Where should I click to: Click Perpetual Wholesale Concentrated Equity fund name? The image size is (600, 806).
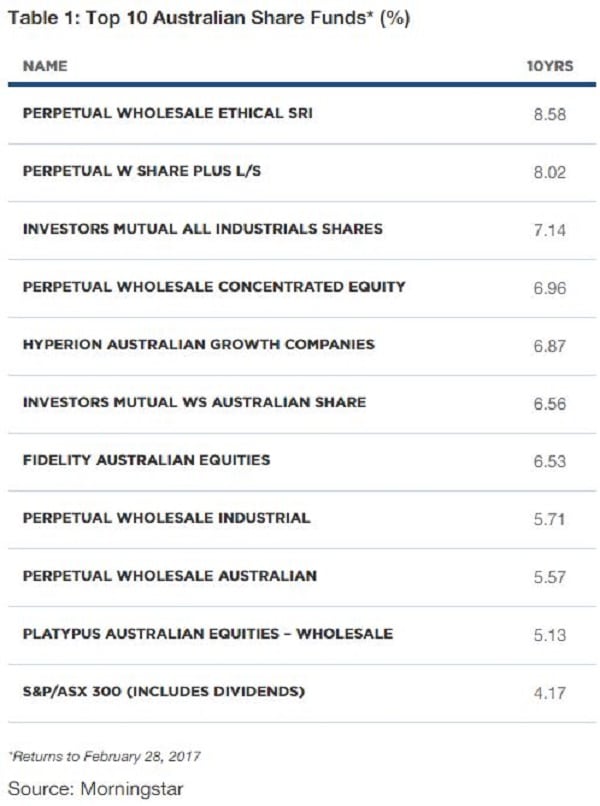click(214, 287)
